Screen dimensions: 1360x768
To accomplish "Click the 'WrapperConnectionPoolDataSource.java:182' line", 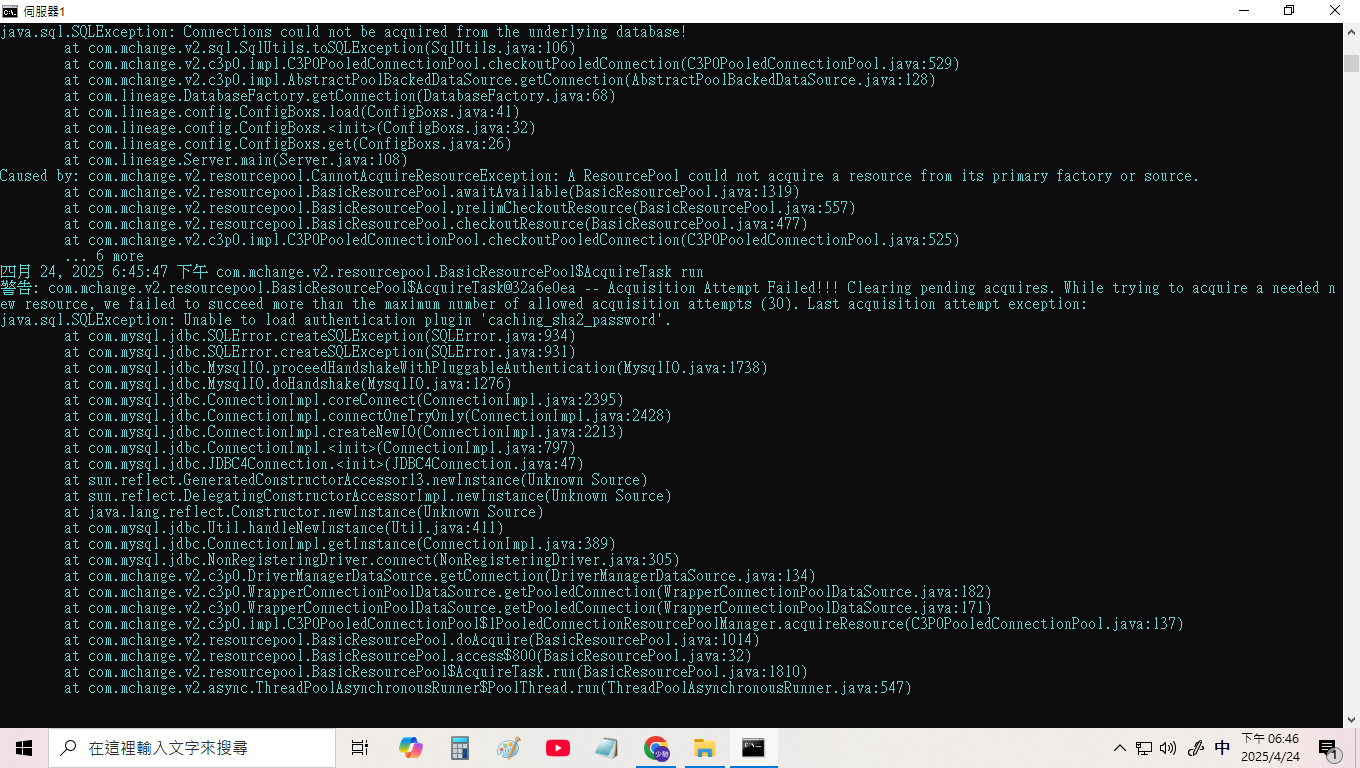I will click(x=528, y=592).
